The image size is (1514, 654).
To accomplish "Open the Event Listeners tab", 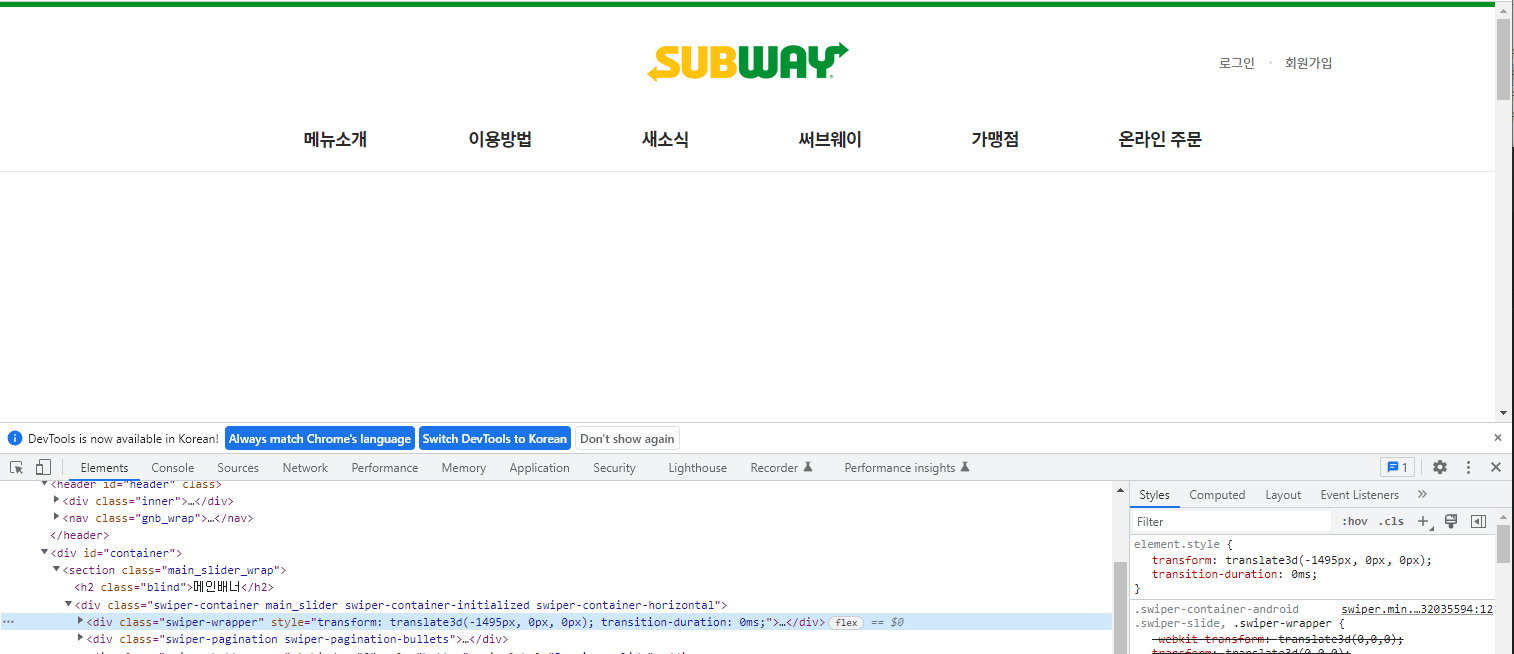I will [x=1360, y=494].
